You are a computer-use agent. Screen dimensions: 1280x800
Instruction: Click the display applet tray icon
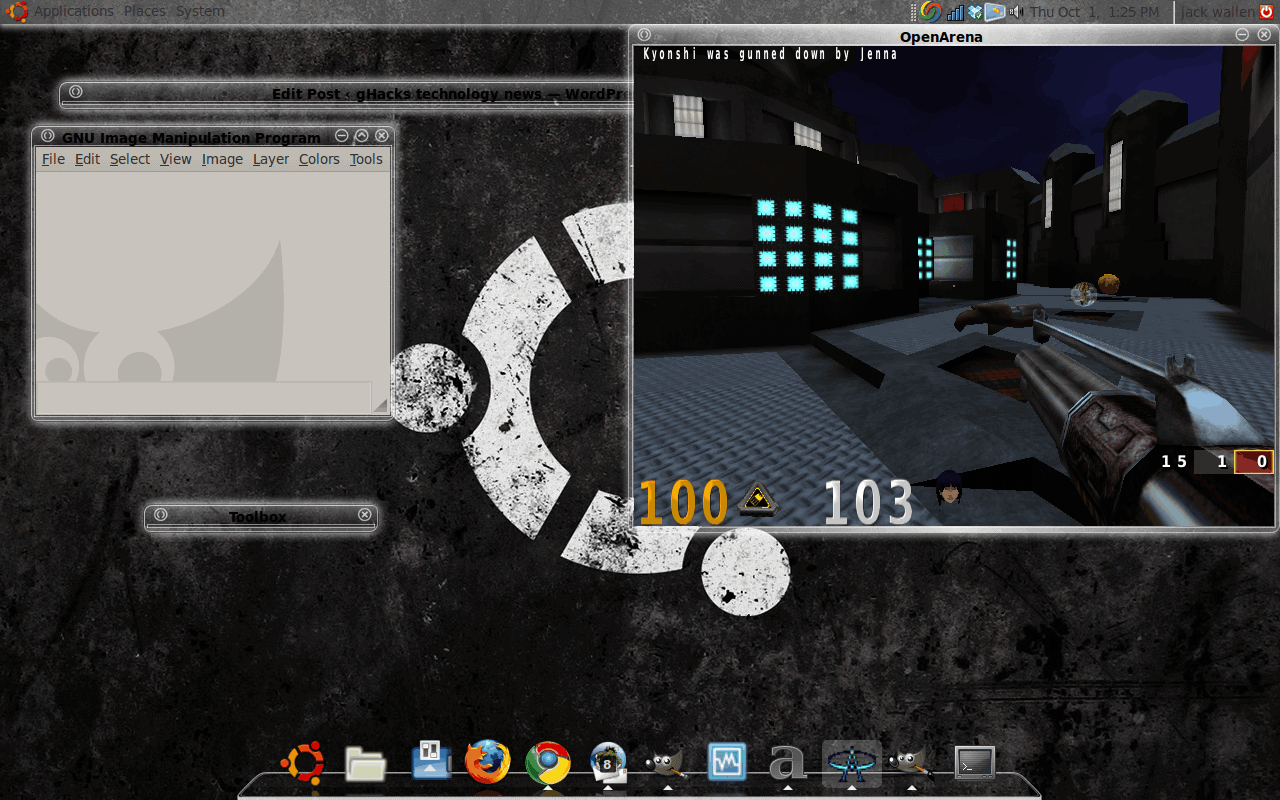995,12
